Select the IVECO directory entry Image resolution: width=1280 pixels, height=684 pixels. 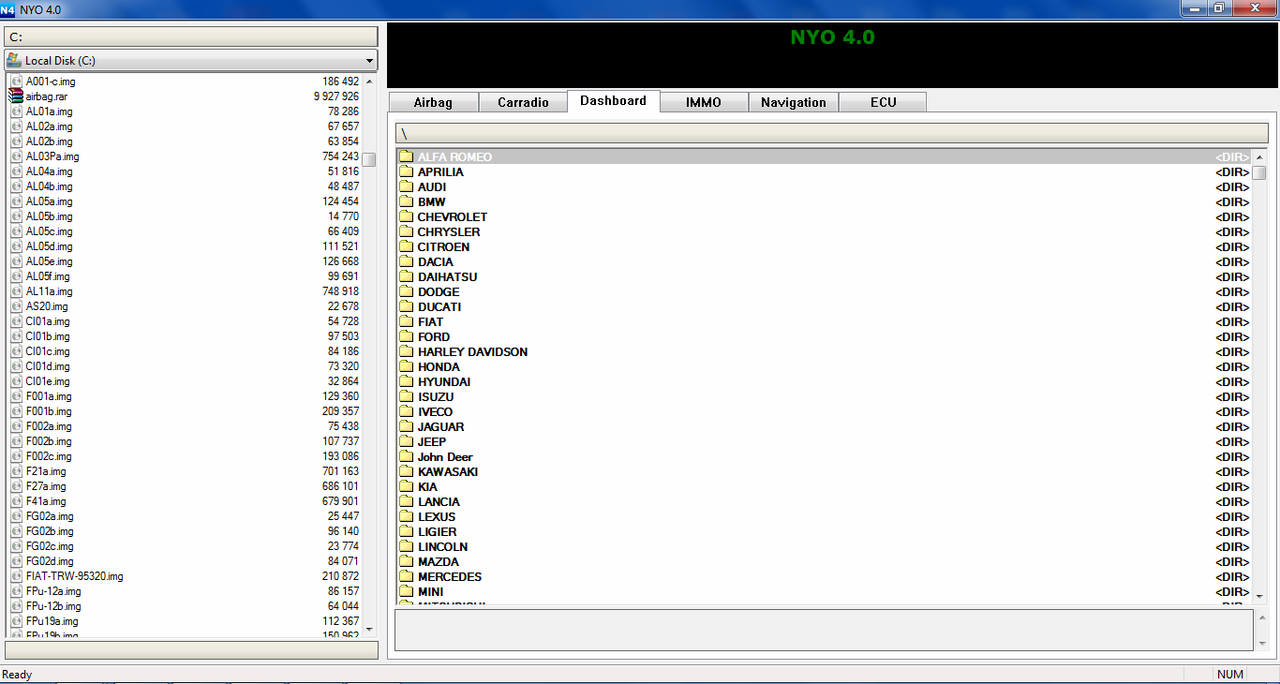click(824, 412)
